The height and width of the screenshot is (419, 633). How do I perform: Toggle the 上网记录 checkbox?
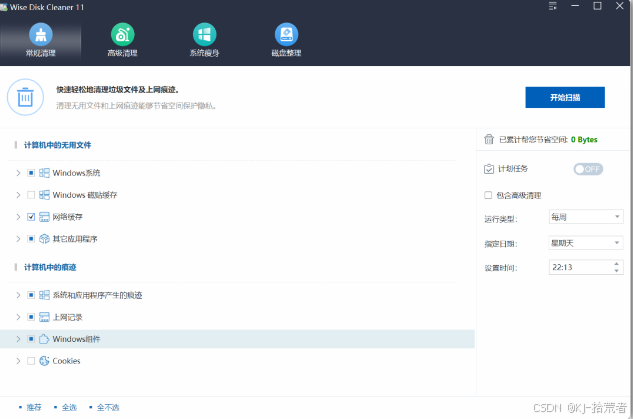[x=31, y=317]
